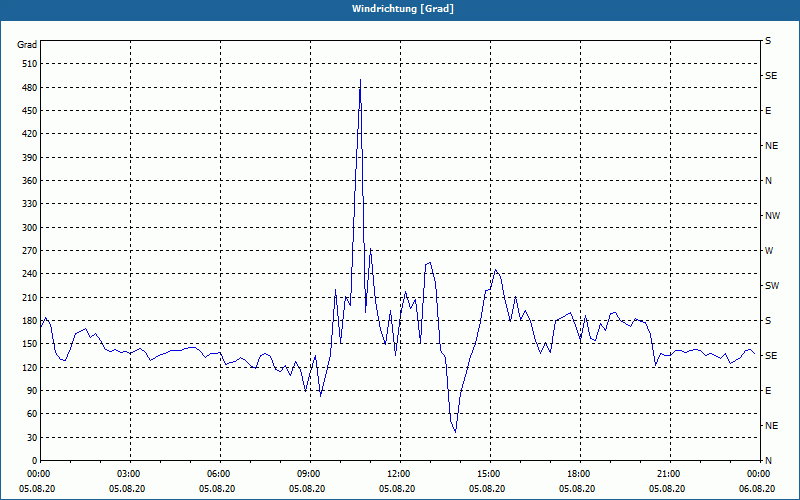Click the 15:00 time label
The image size is (800, 500).
490,474
